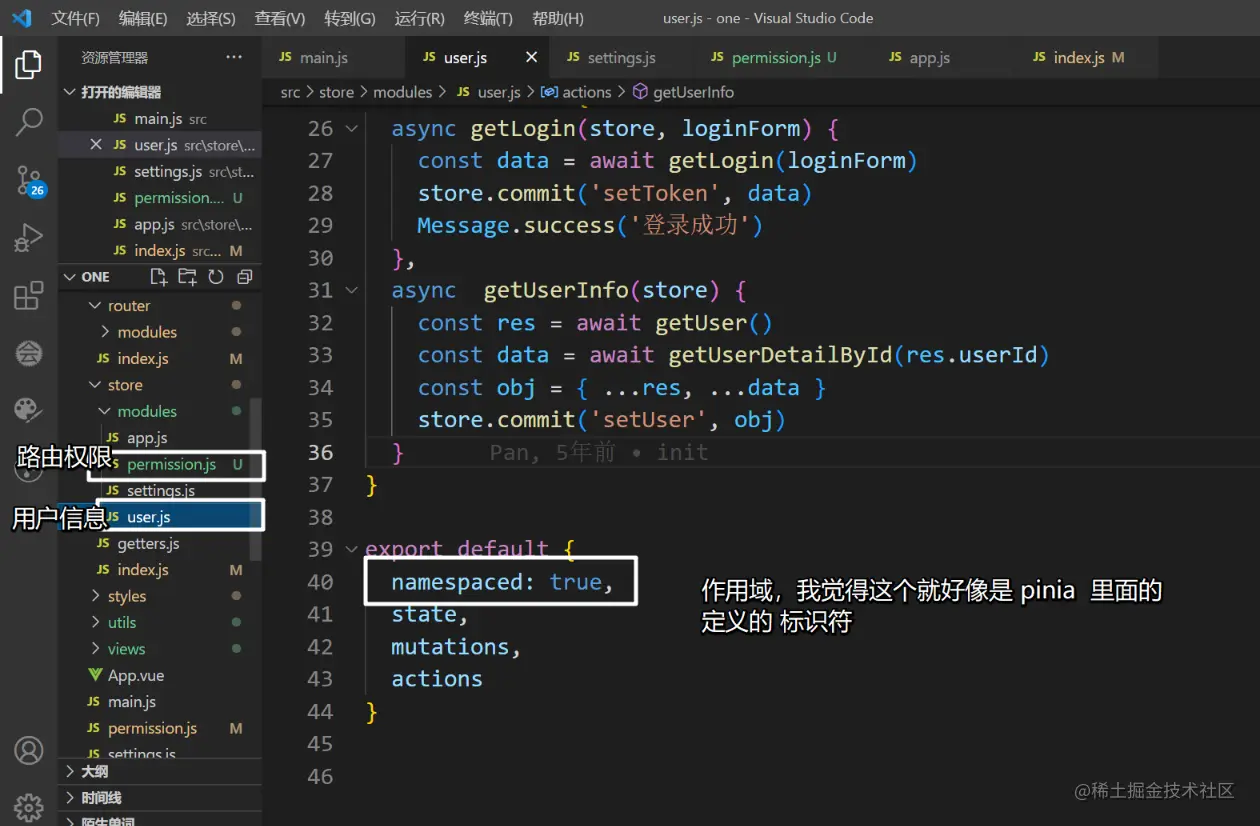1260x826 pixels.
Task: Open the Accounts menu icon
Action: coord(29,750)
